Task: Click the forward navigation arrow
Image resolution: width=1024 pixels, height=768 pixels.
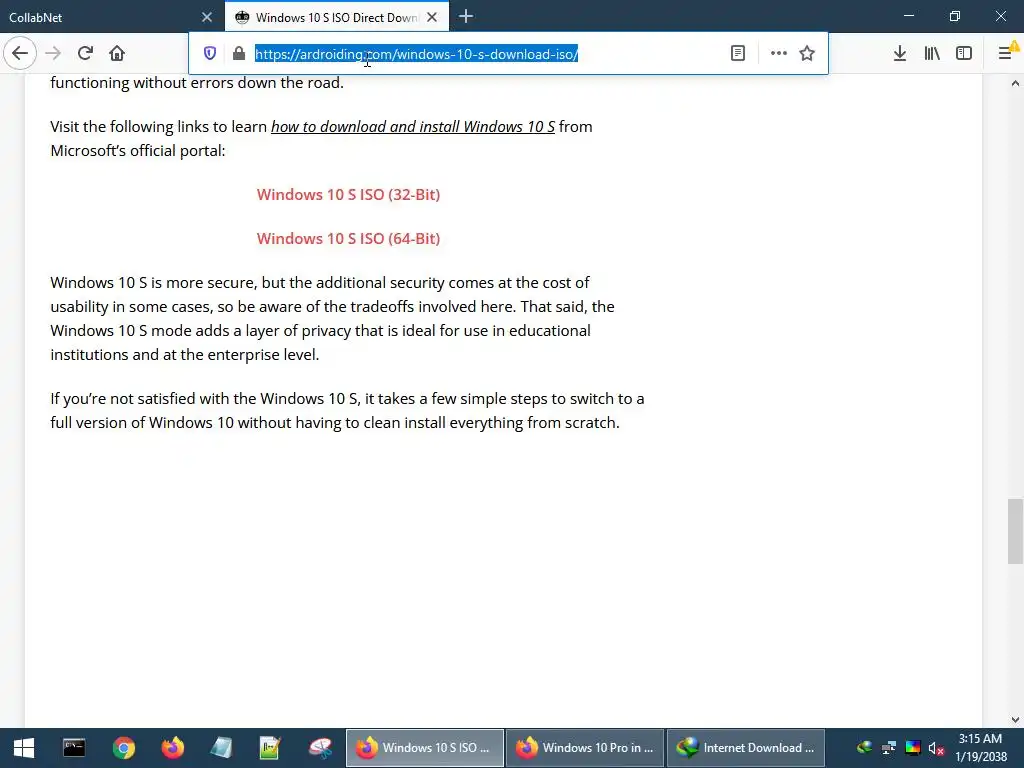Action: click(x=53, y=53)
